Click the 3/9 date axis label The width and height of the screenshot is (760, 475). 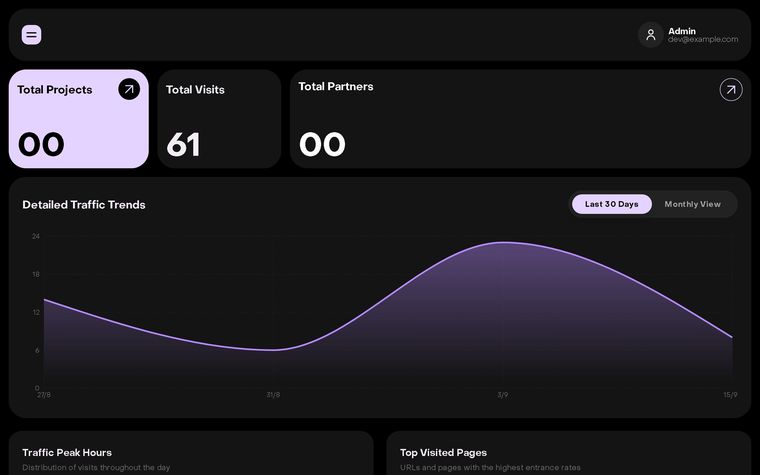pyautogui.click(x=503, y=395)
